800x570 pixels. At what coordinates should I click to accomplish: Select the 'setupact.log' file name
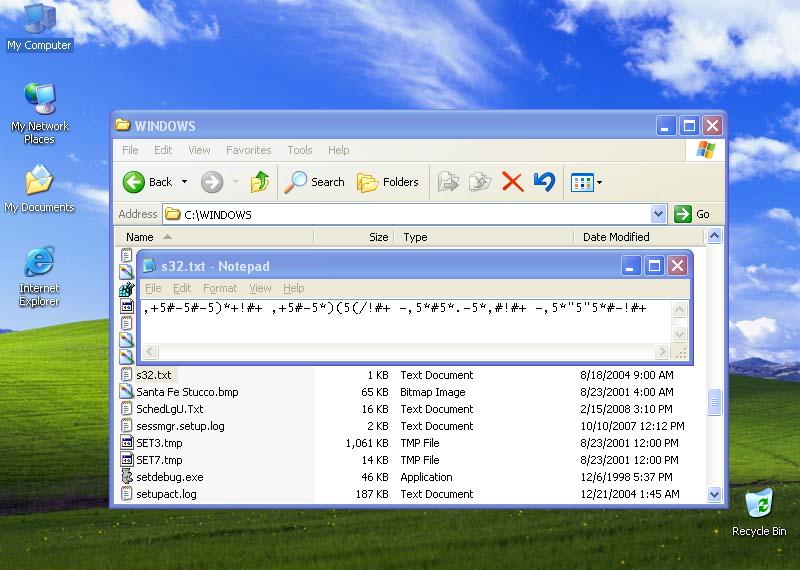point(166,494)
